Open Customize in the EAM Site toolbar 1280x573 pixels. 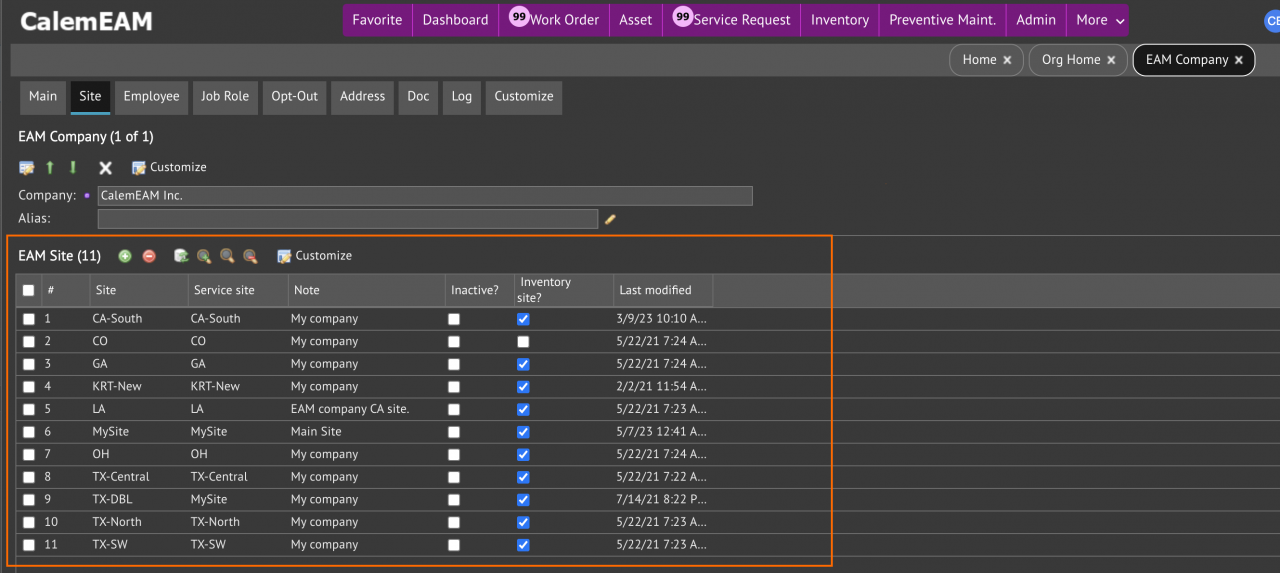click(x=315, y=256)
